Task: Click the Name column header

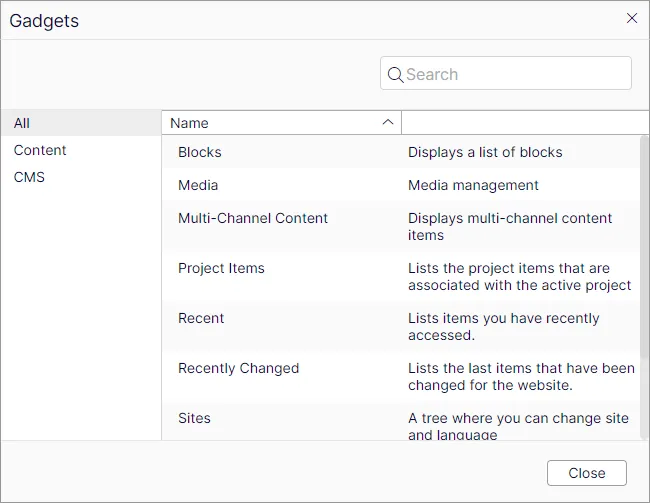Action: tap(281, 123)
